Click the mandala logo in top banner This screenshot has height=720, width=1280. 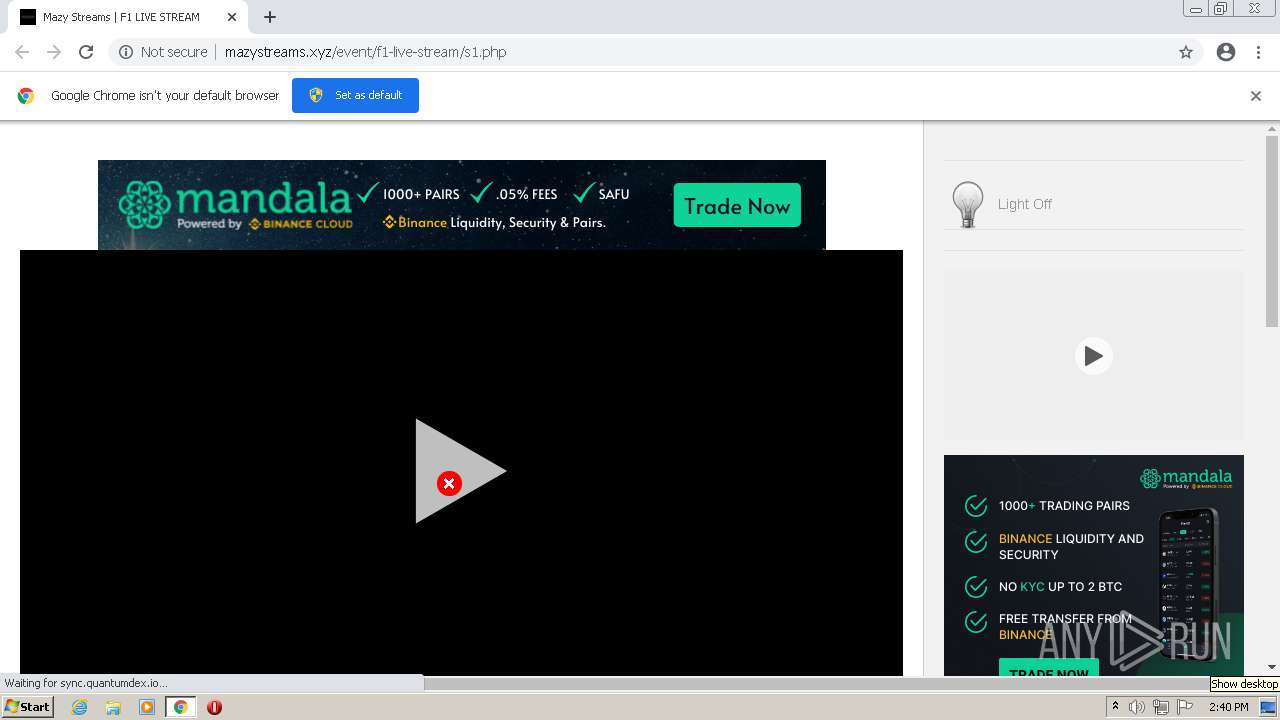tap(235, 204)
